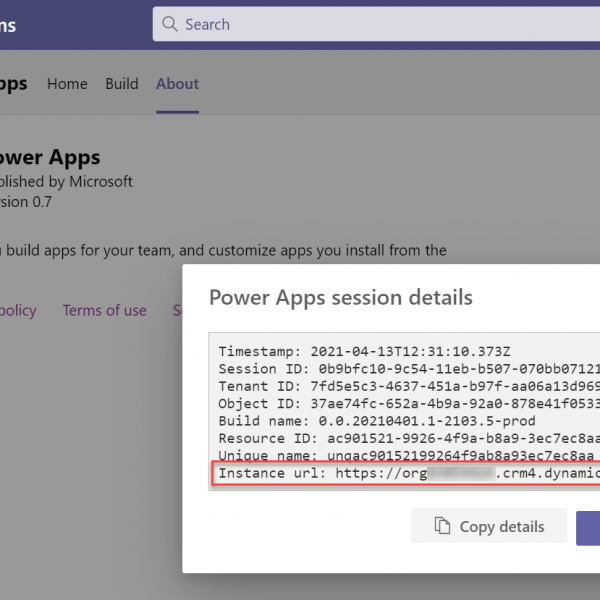The height and width of the screenshot is (600, 600).
Task: Open the Home tab
Action: [x=67, y=84]
